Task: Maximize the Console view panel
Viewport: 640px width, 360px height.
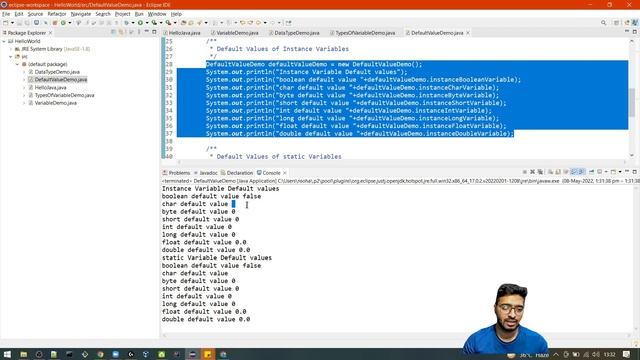Action: (x=634, y=172)
